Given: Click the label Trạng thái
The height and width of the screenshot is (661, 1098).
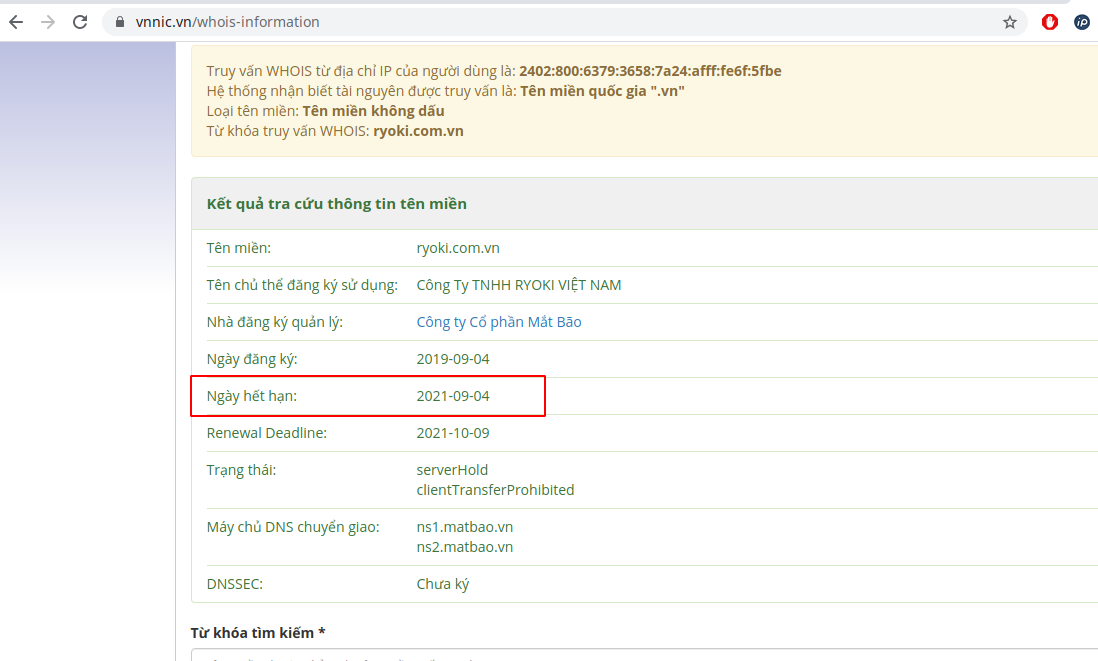Looking at the screenshot, I should [x=242, y=470].
